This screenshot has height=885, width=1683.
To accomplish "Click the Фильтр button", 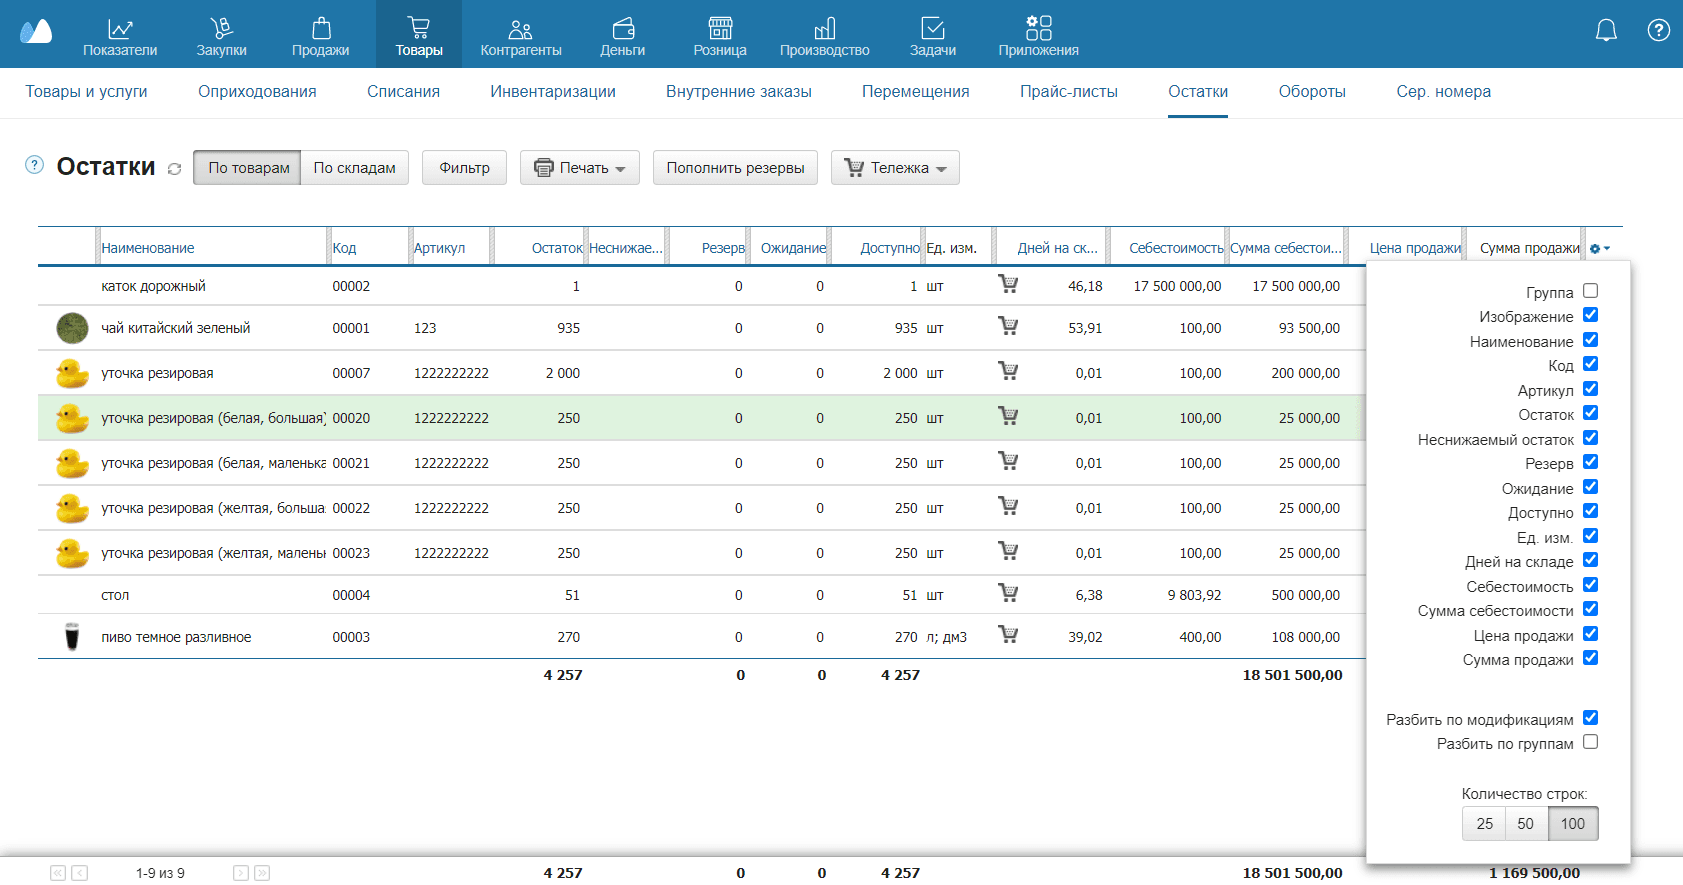I will click(464, 168).
